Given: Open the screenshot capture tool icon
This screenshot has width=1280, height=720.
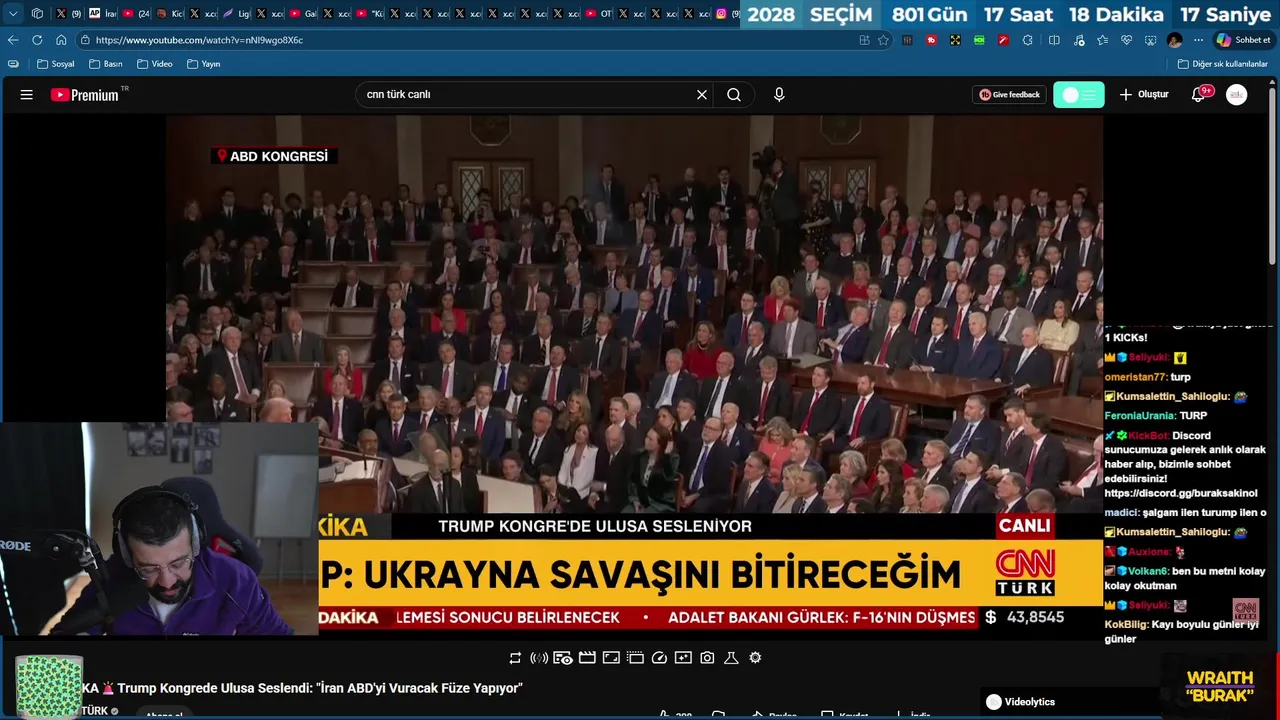Looking at the screenshot, I should 1150,40.
